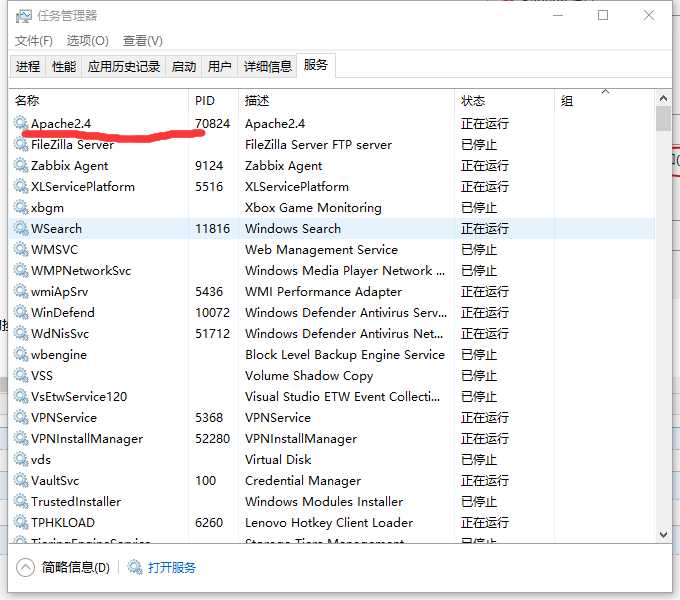Select 'Lenovo Hotkey Client Loader' description
This screenshot has width=680, height=600.
coord(329,523)
